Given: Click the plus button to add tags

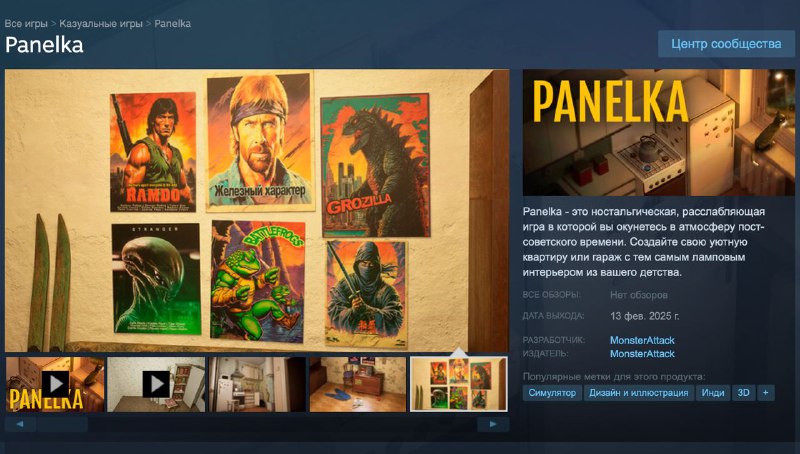Looking at the screenshot, I should click(766, 393).
